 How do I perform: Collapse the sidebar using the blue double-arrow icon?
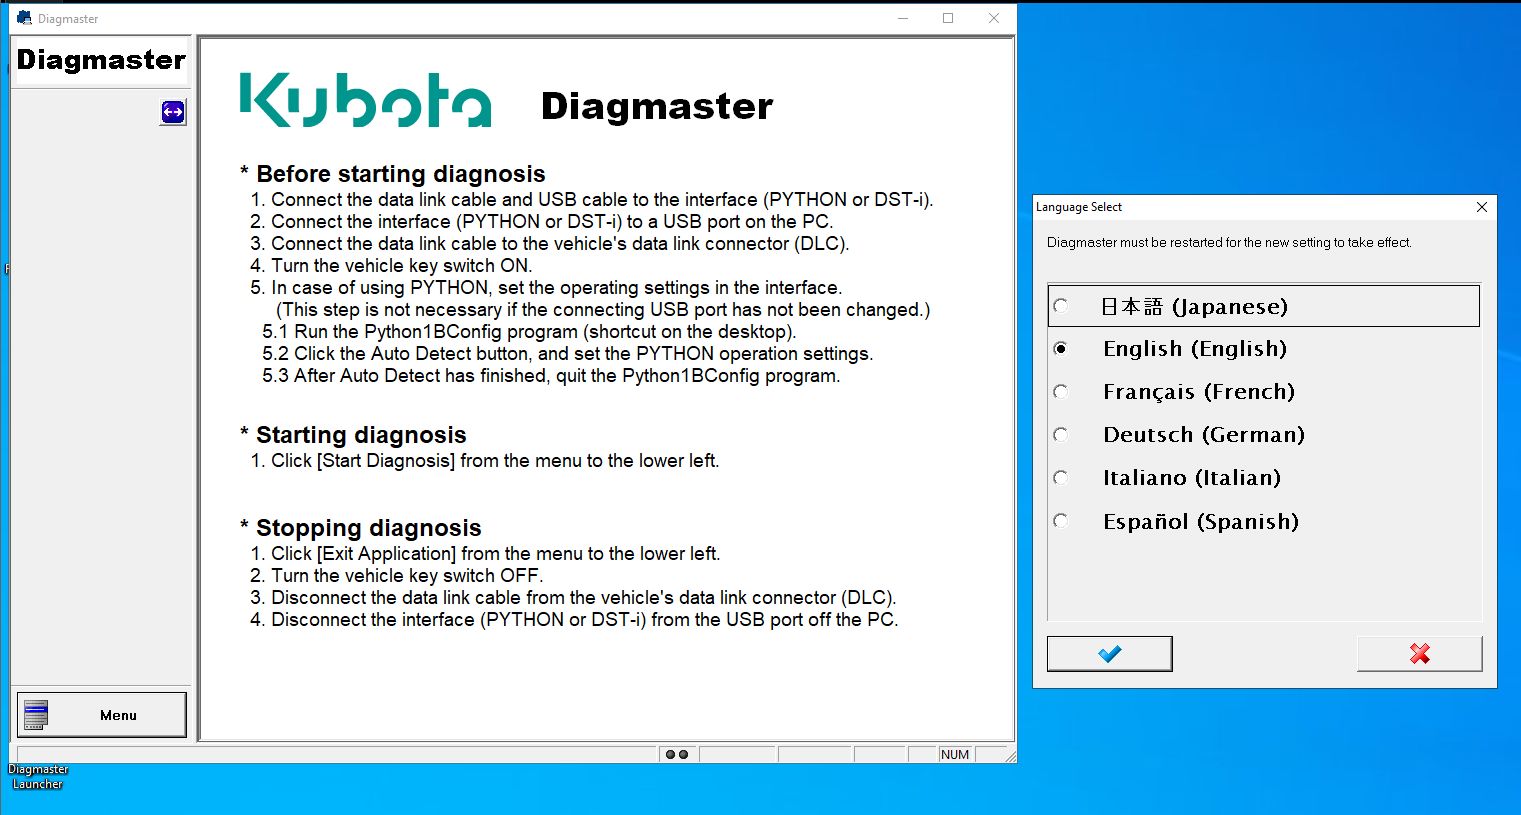point(172,112)
